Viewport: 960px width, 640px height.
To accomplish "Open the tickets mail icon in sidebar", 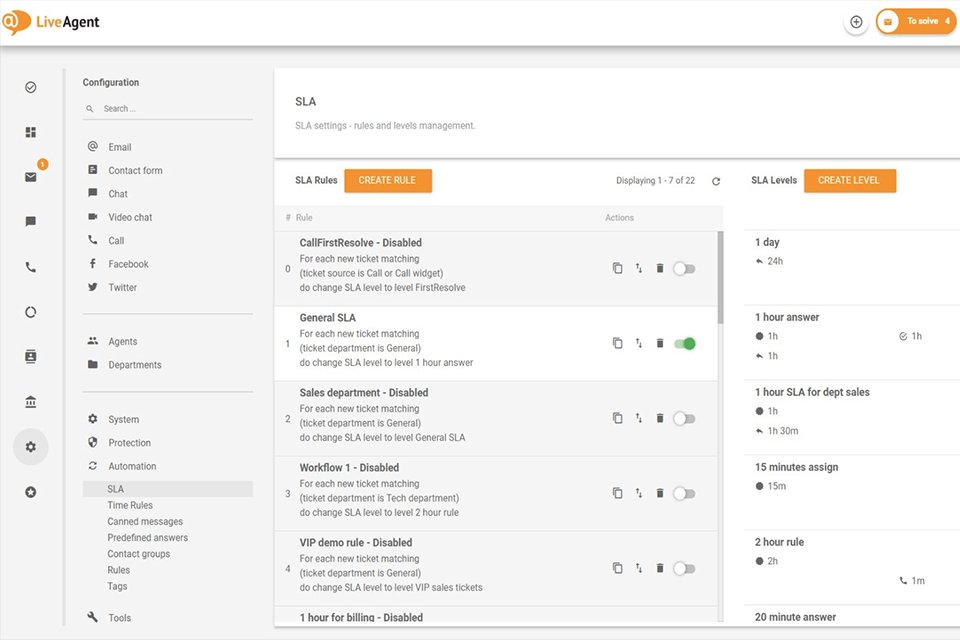I will pos(31,177).
